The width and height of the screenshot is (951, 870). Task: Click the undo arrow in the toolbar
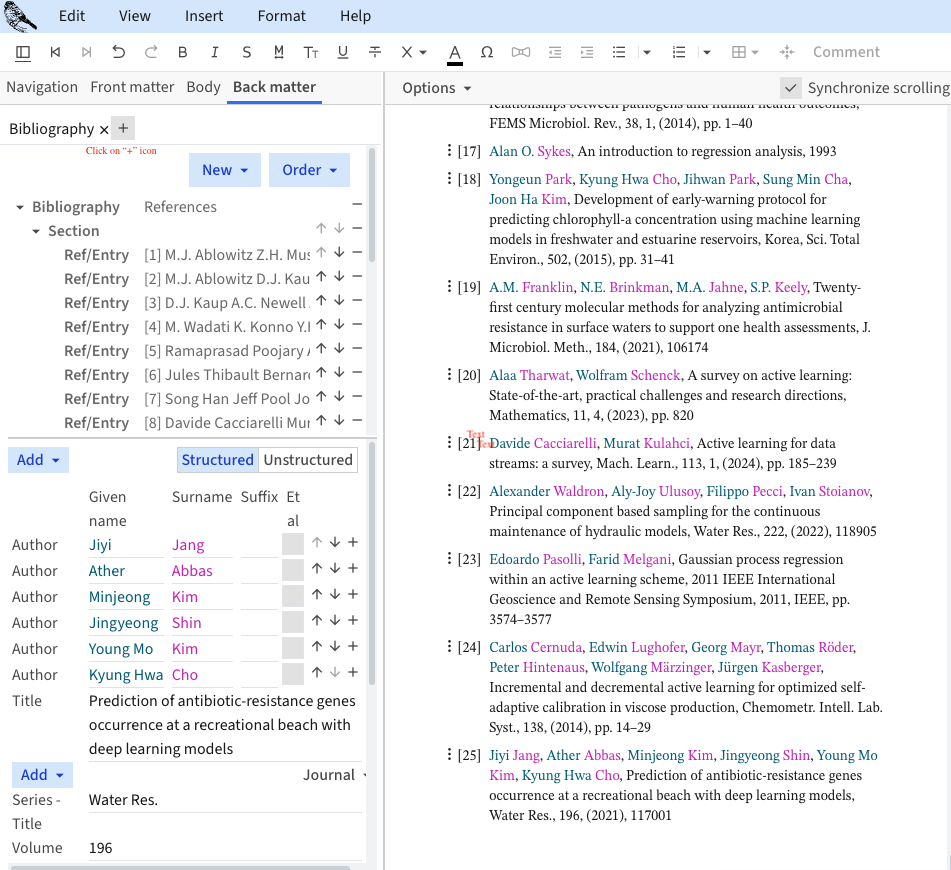[x=119, y=52]
